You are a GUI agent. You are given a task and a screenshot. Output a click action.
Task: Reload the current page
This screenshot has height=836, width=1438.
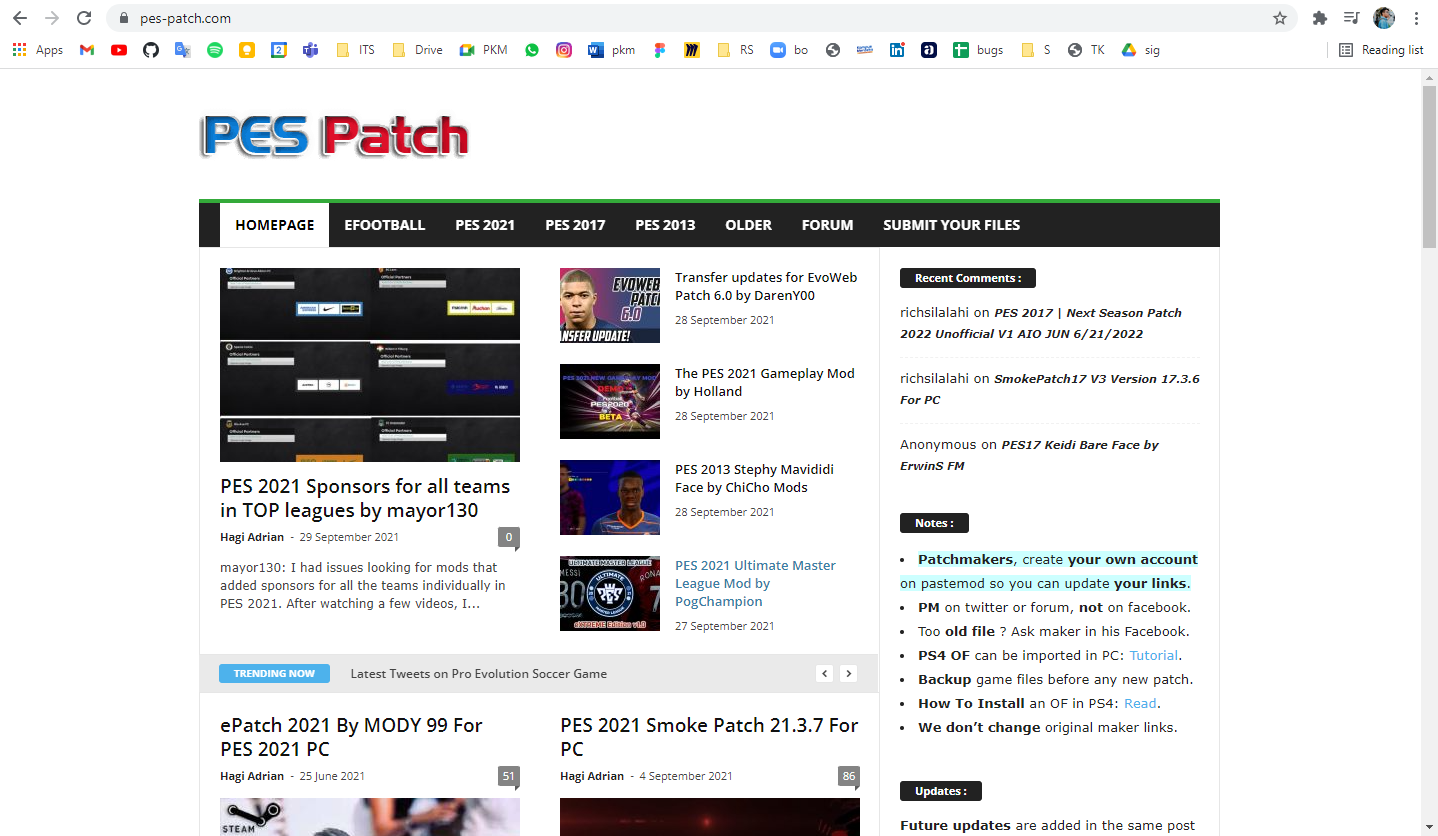pyautogui.click(x=84, y=18)
